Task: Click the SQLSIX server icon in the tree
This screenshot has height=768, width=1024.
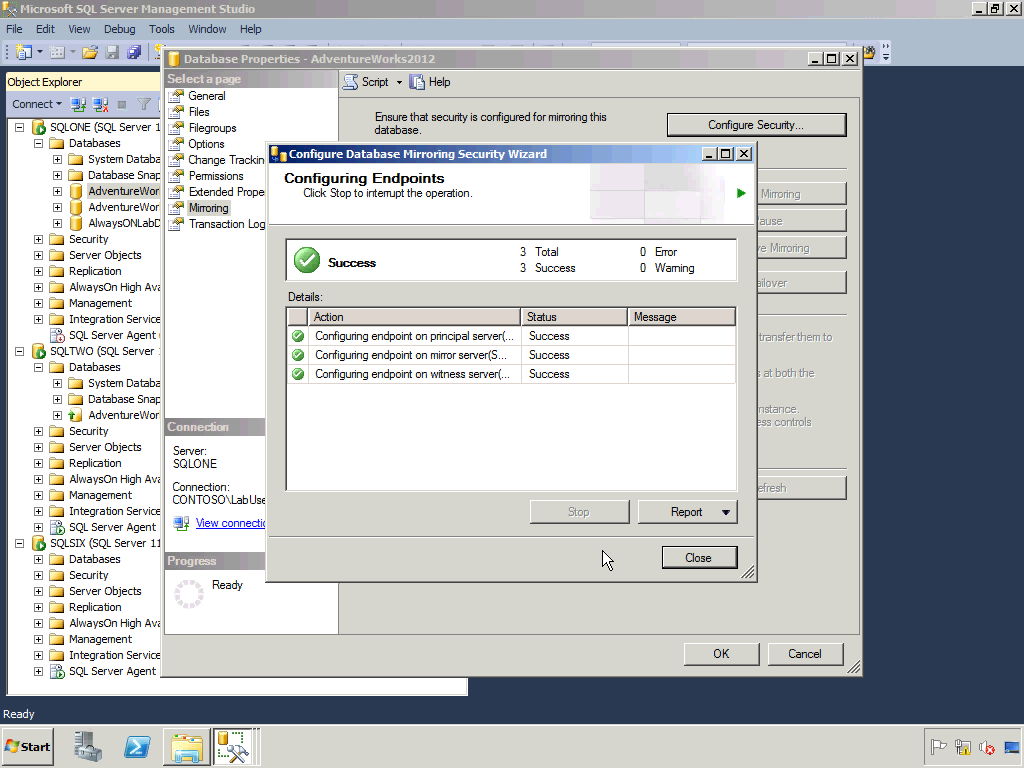Action: (39, 543)
